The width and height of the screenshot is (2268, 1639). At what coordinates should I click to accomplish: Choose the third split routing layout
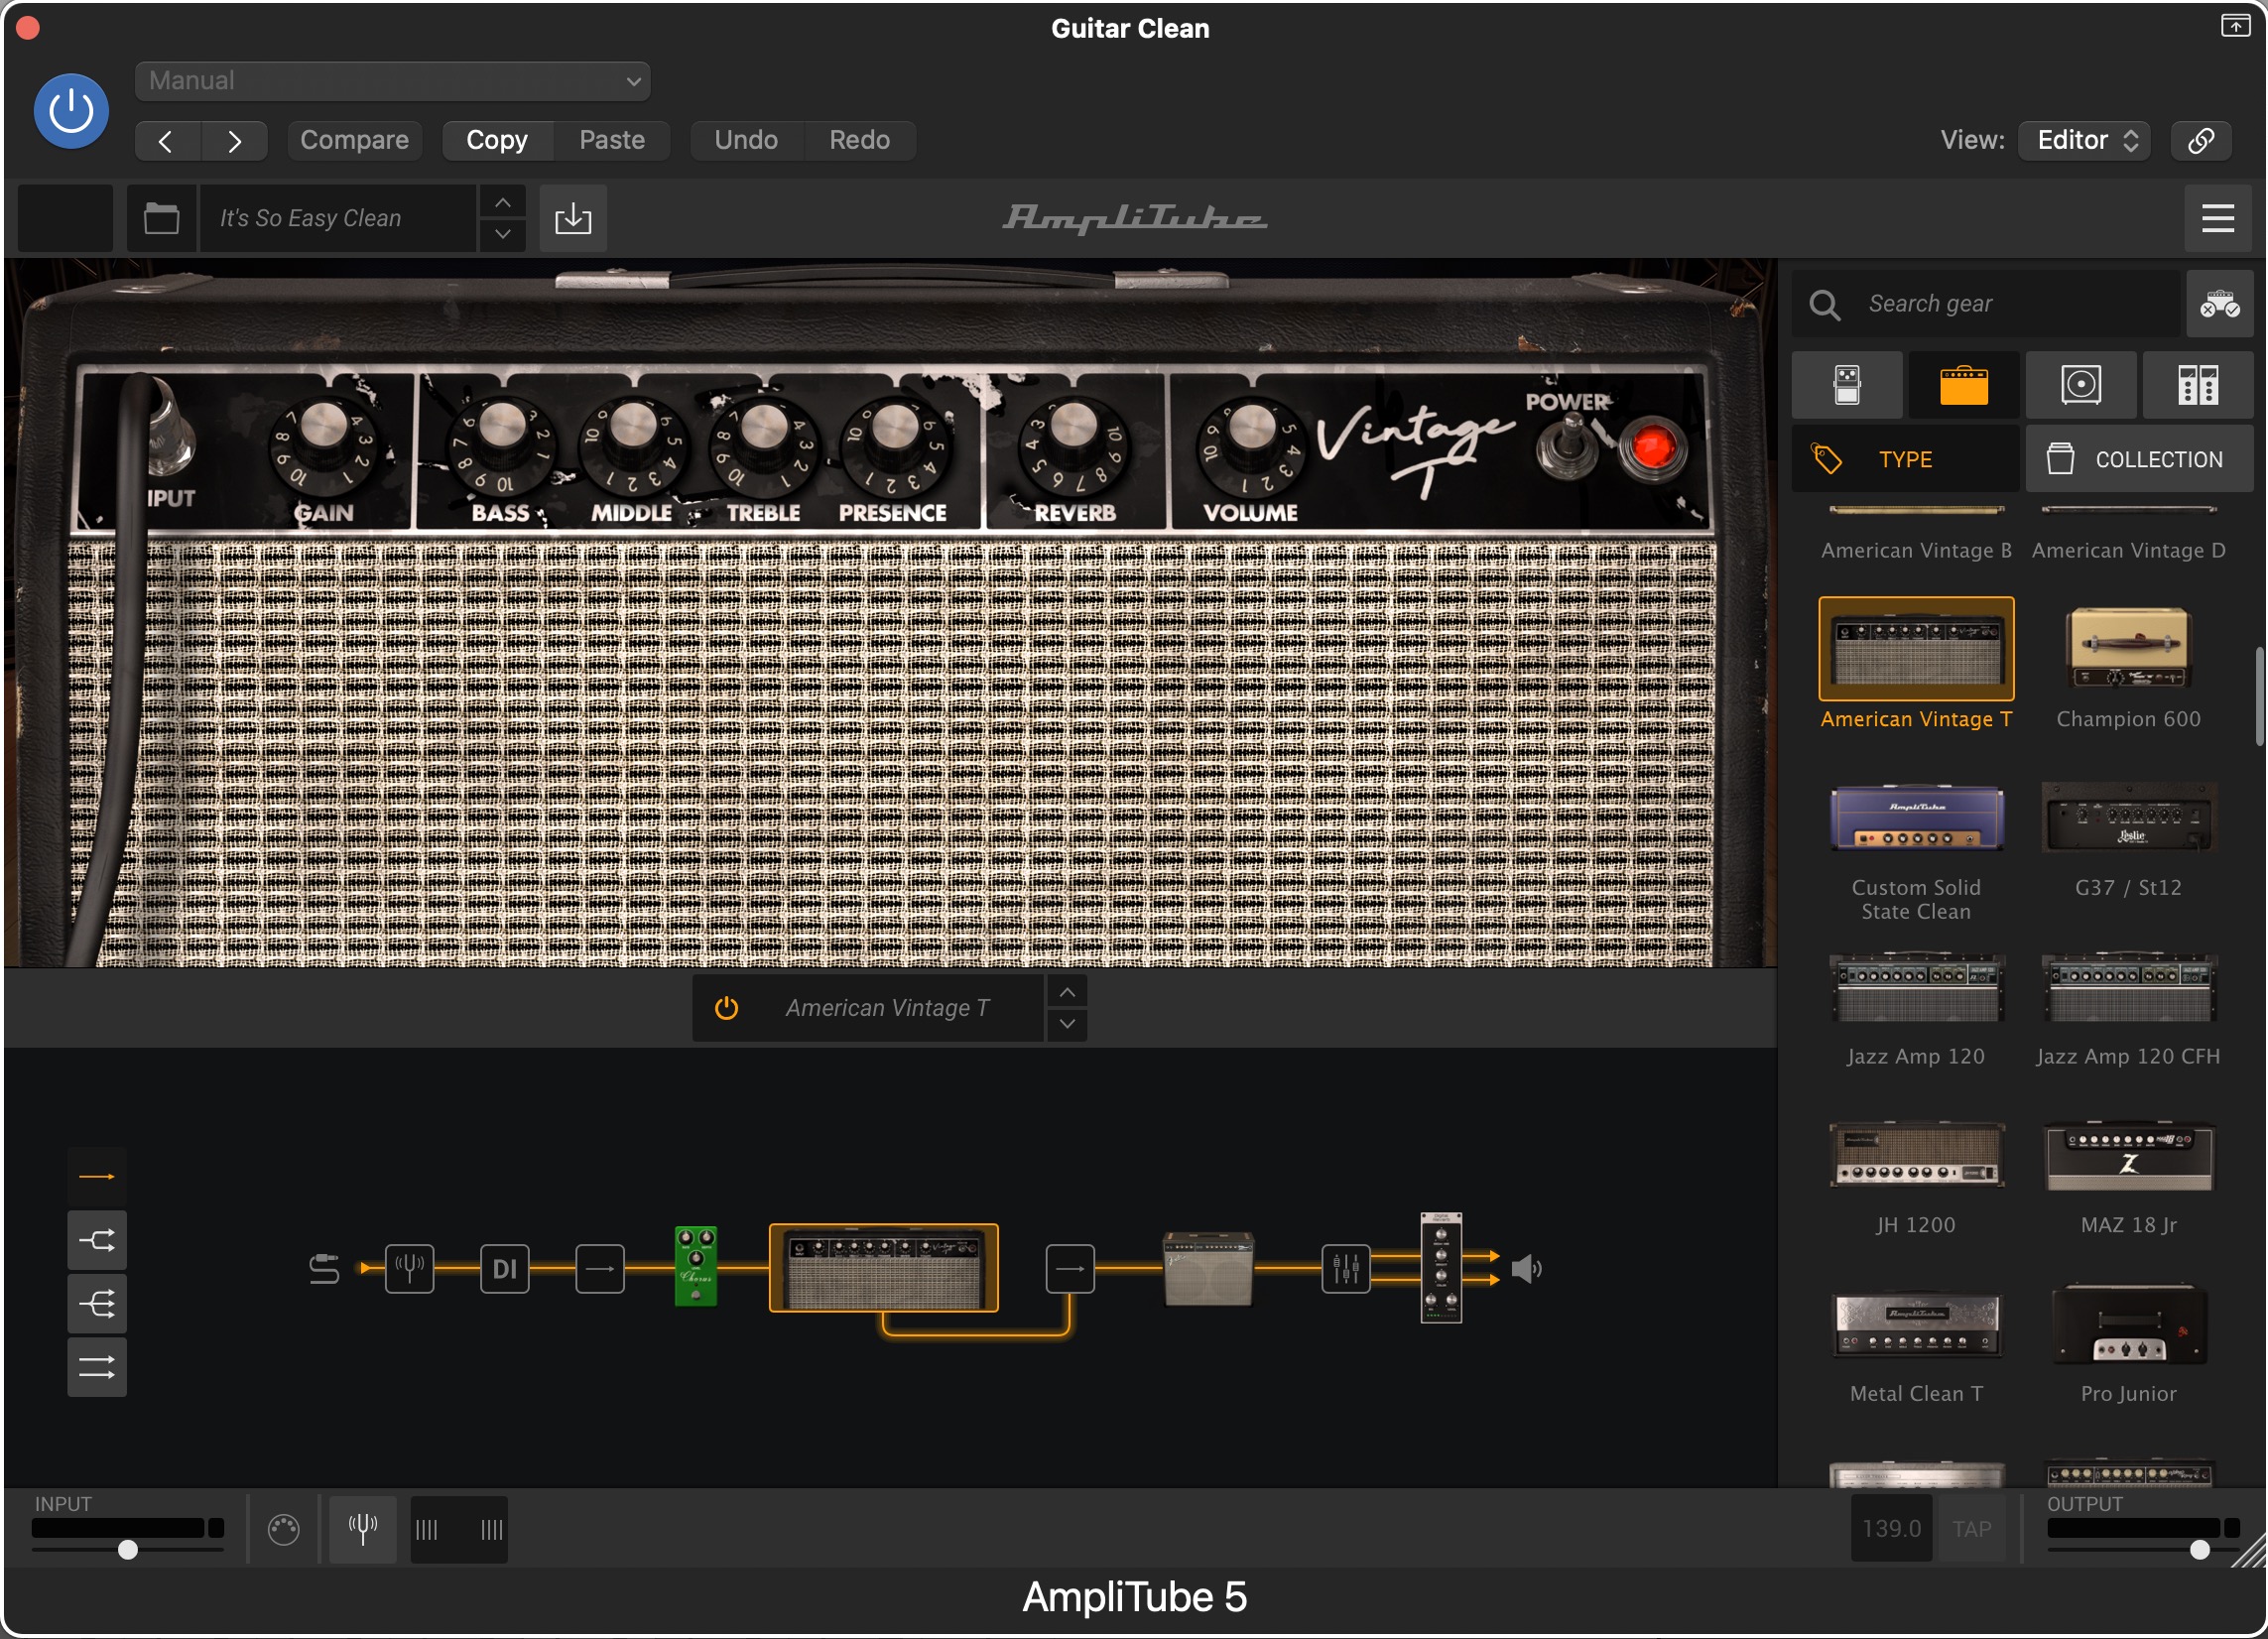point(97,1304)
